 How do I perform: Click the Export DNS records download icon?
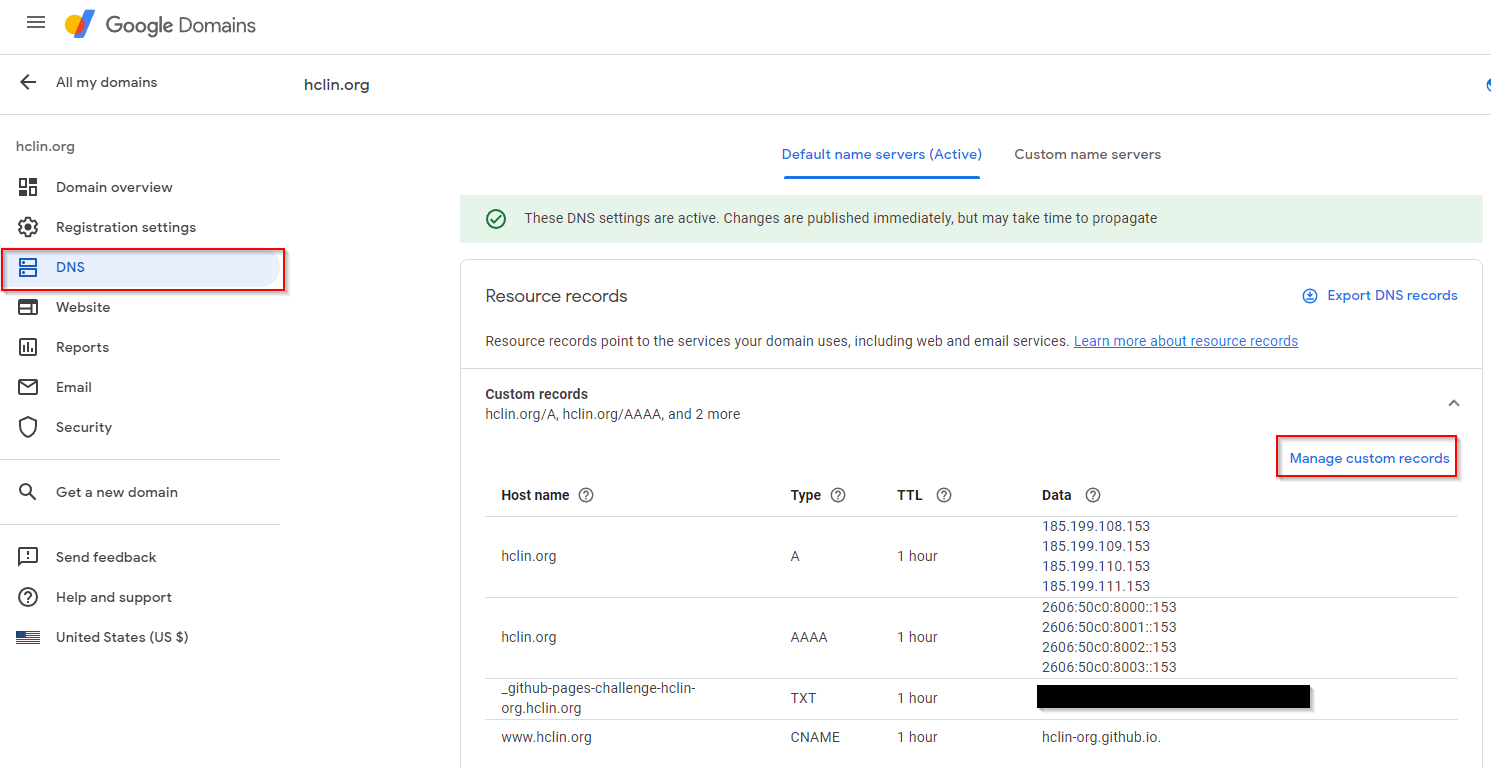[1310, 296]
